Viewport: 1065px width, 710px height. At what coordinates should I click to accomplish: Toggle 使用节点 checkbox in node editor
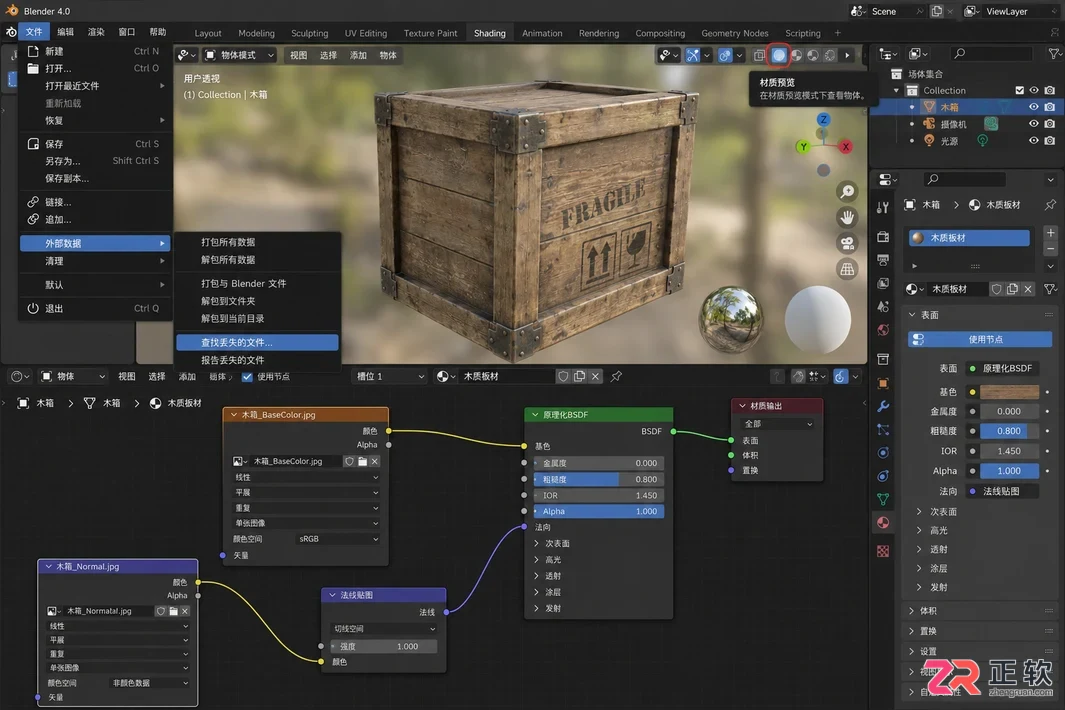pos(247,376)
